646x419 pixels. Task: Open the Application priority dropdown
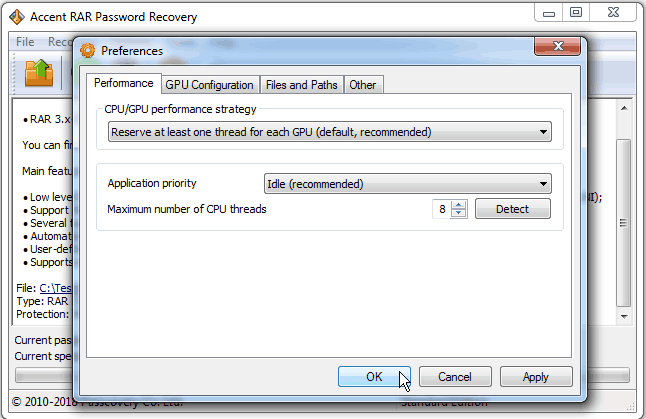click(x=408, y=184)
